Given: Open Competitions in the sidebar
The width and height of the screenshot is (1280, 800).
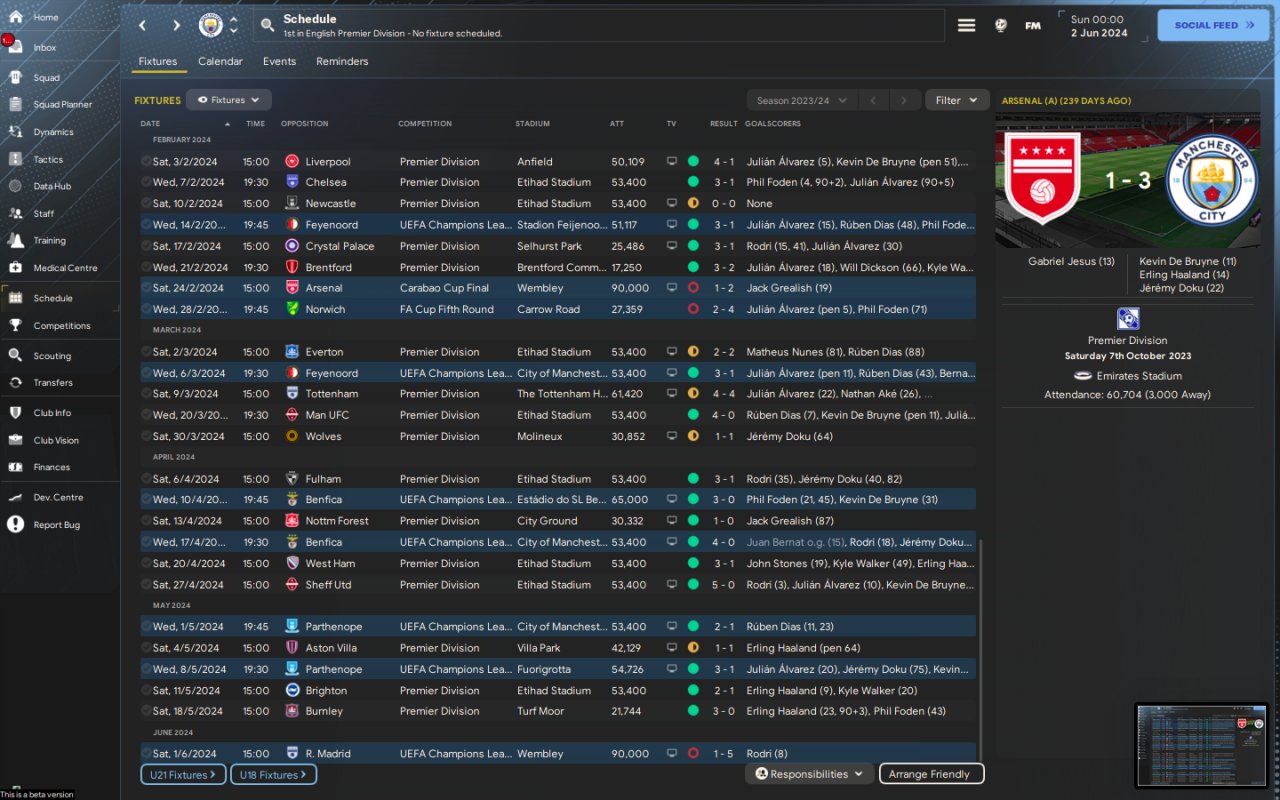Looking at the screenshot, I should [62, 325].
